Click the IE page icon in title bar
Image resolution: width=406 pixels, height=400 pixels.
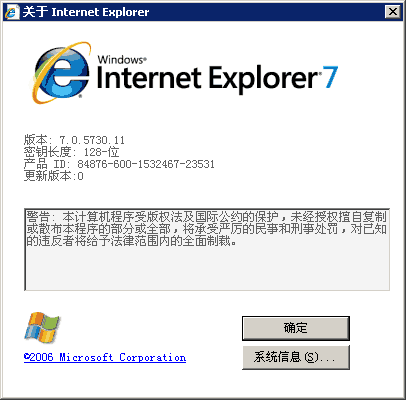pos(12,12)
